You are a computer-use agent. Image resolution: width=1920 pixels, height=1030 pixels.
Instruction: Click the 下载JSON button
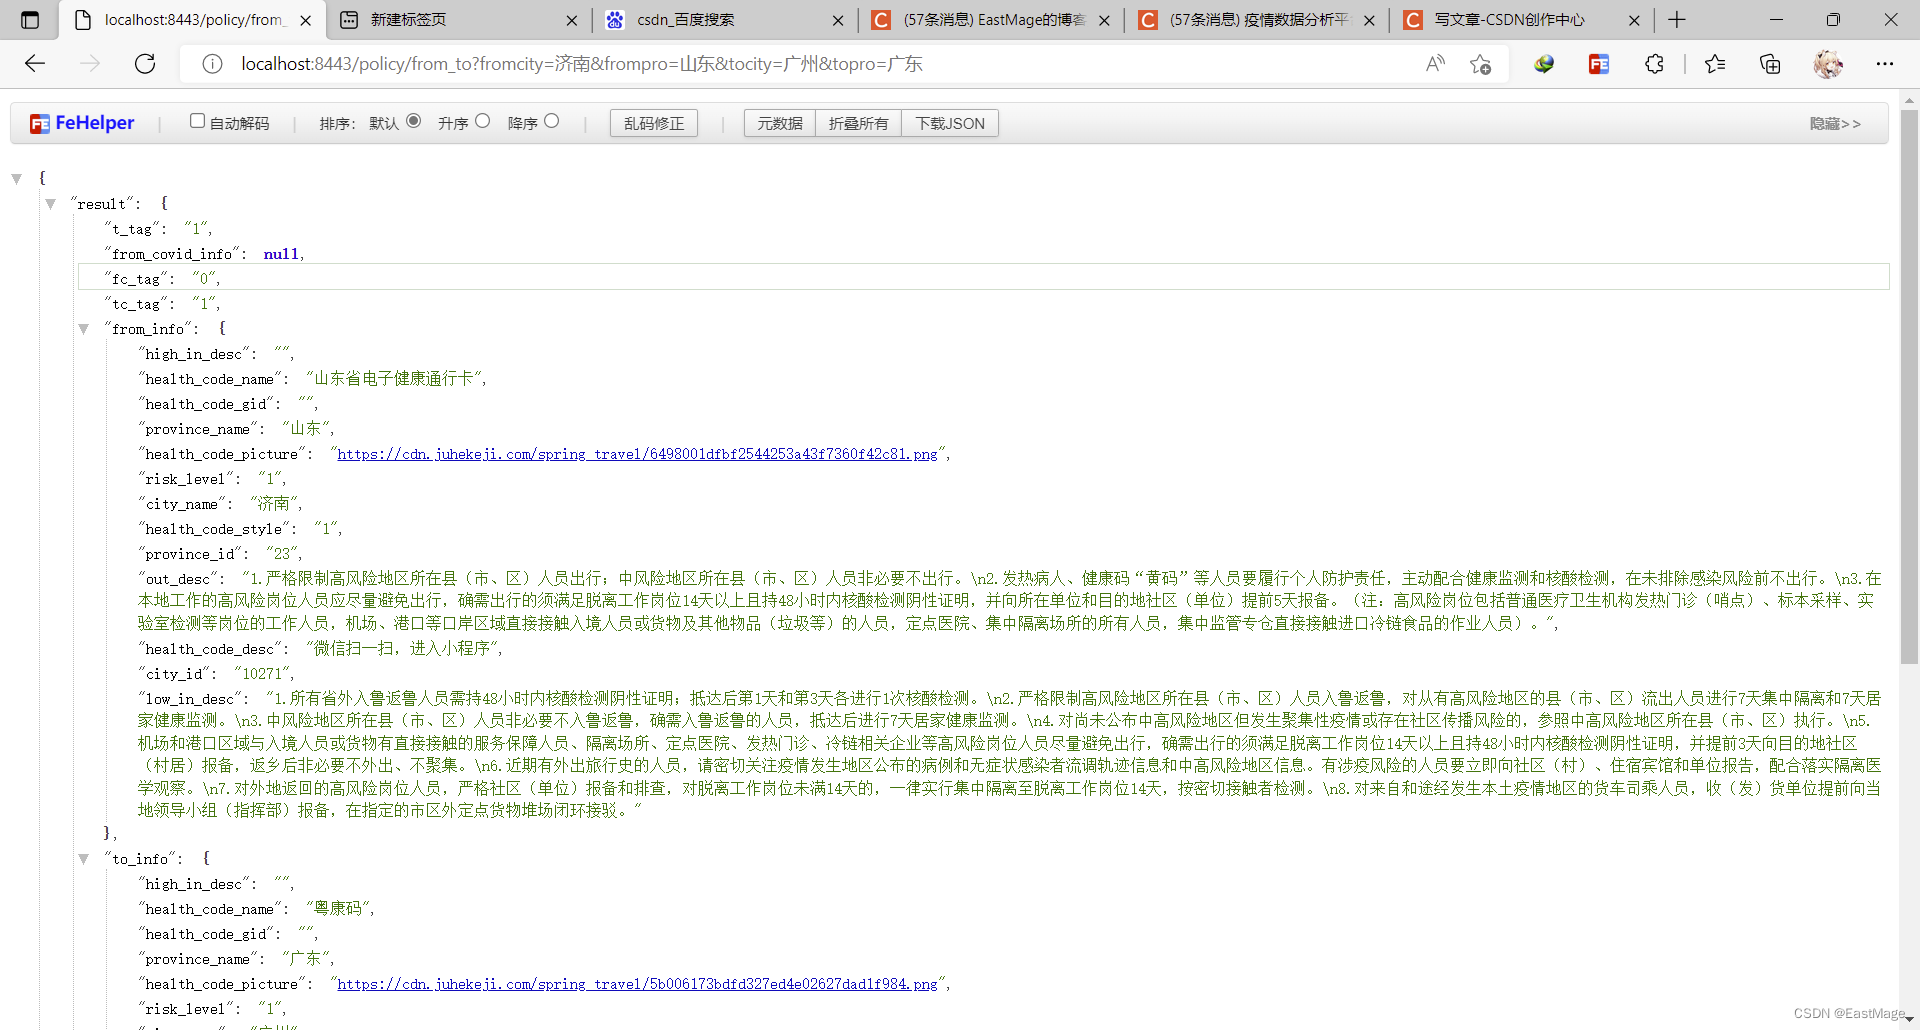coord(950,123)
